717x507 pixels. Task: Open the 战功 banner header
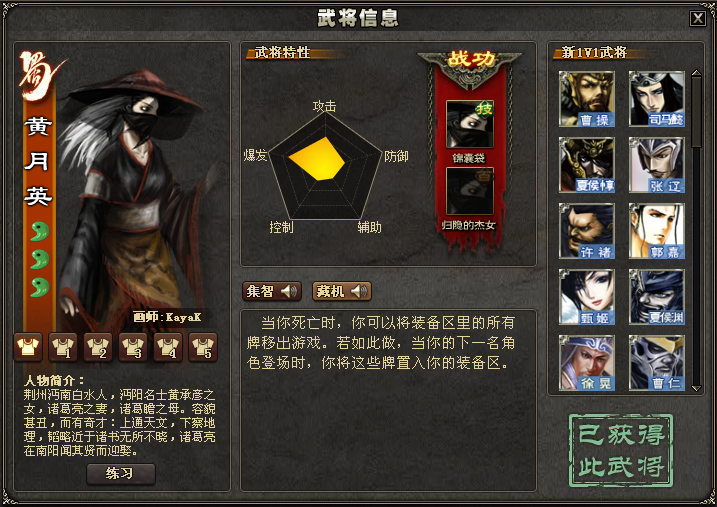[470, 59]
